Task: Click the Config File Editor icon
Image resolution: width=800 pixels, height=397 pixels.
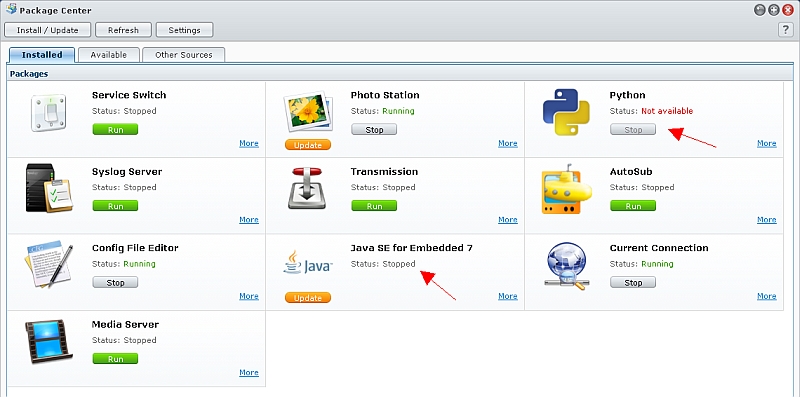Action: [x=48, y=265]
